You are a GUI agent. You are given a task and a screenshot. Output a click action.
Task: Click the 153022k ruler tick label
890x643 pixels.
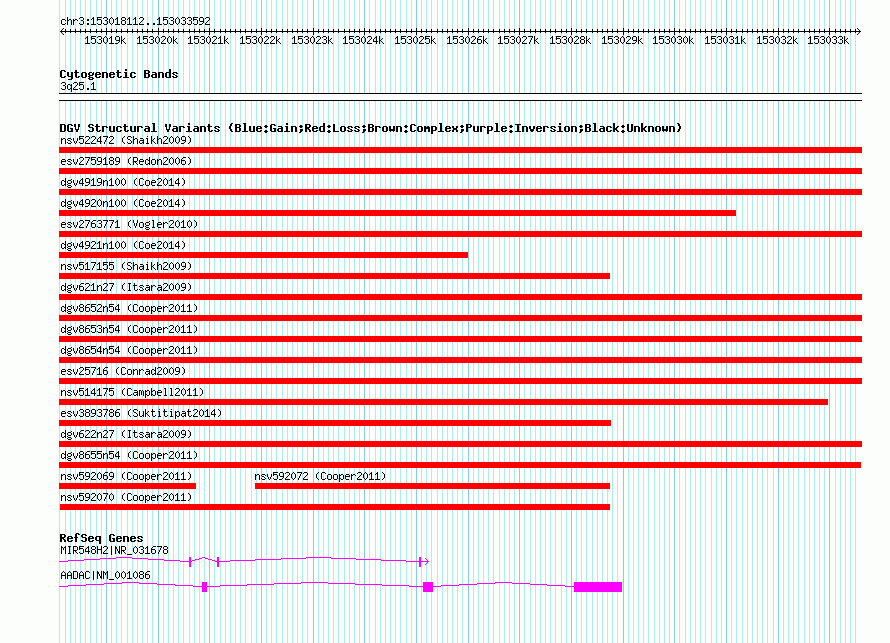point(260,40)
